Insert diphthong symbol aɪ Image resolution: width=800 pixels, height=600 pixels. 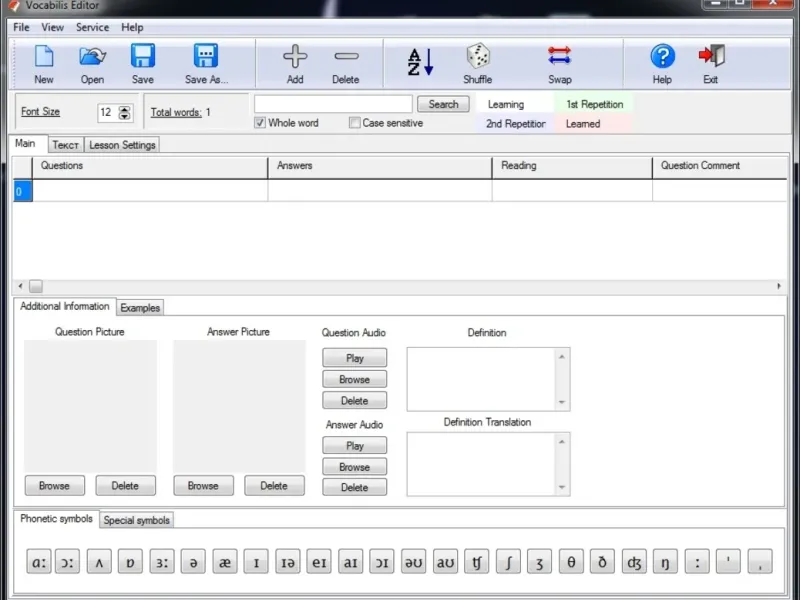351,562
